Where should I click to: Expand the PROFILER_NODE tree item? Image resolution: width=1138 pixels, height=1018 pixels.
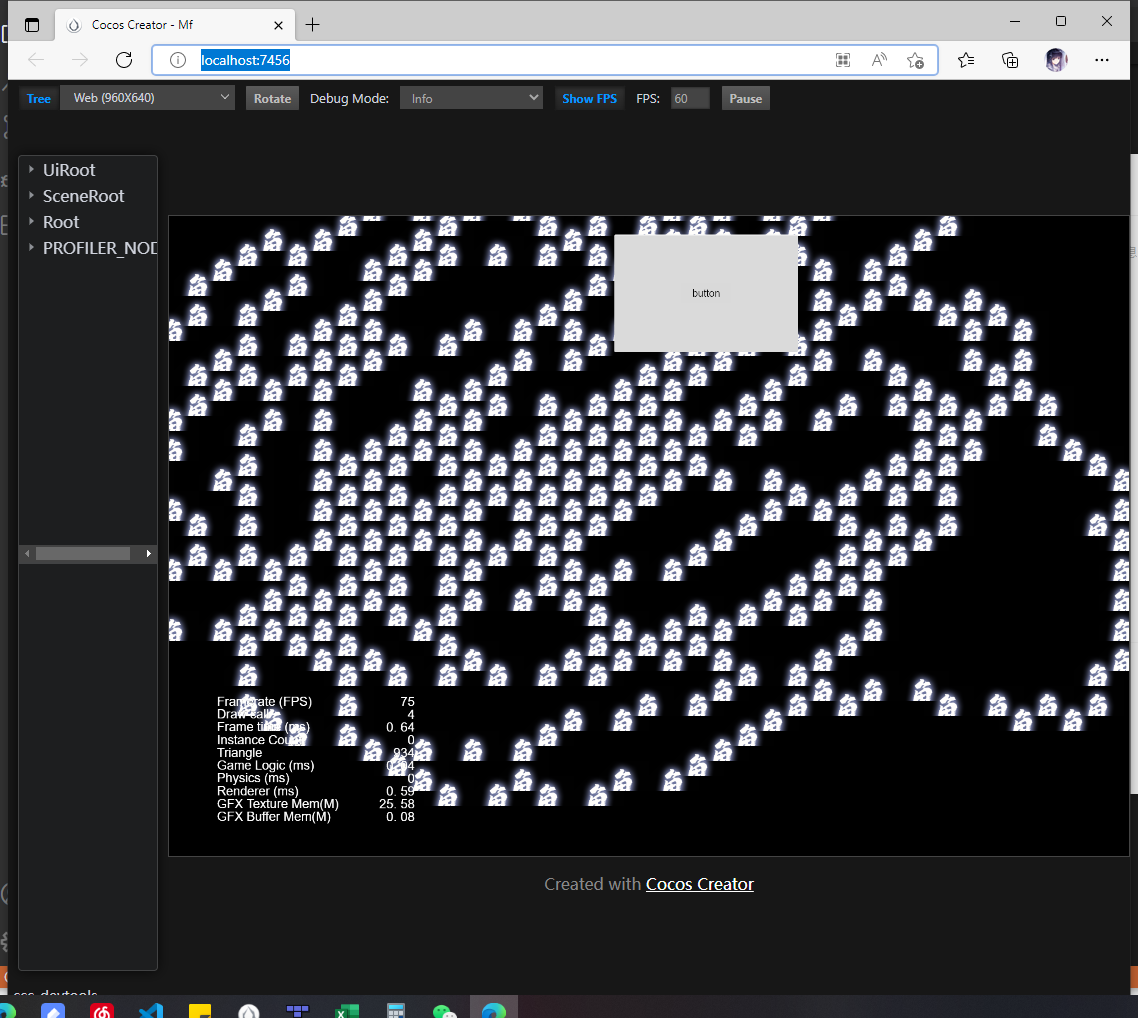[x=31, y=247]
